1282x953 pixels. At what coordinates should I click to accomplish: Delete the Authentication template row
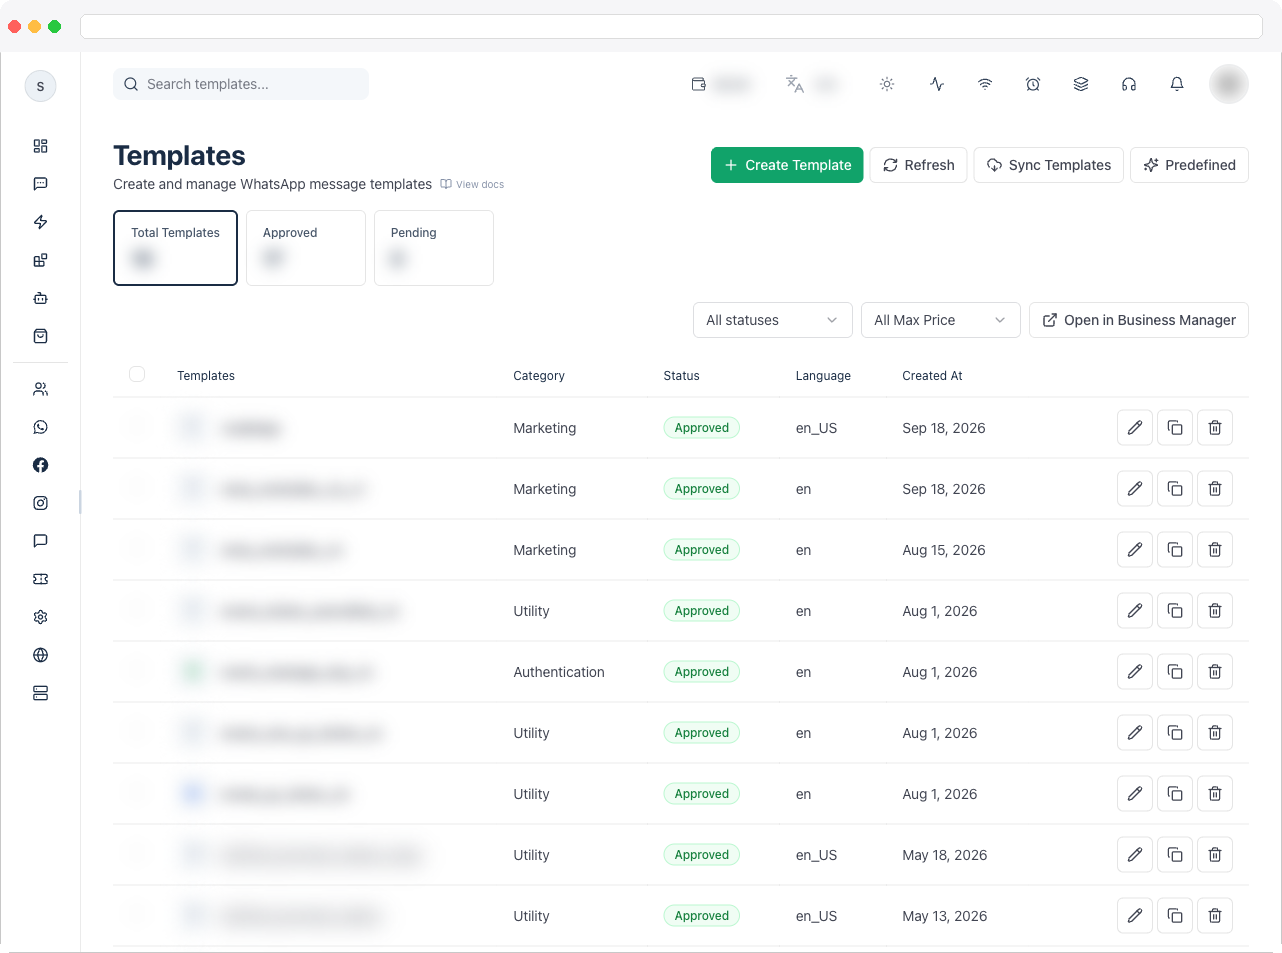tap(1215, 672)
